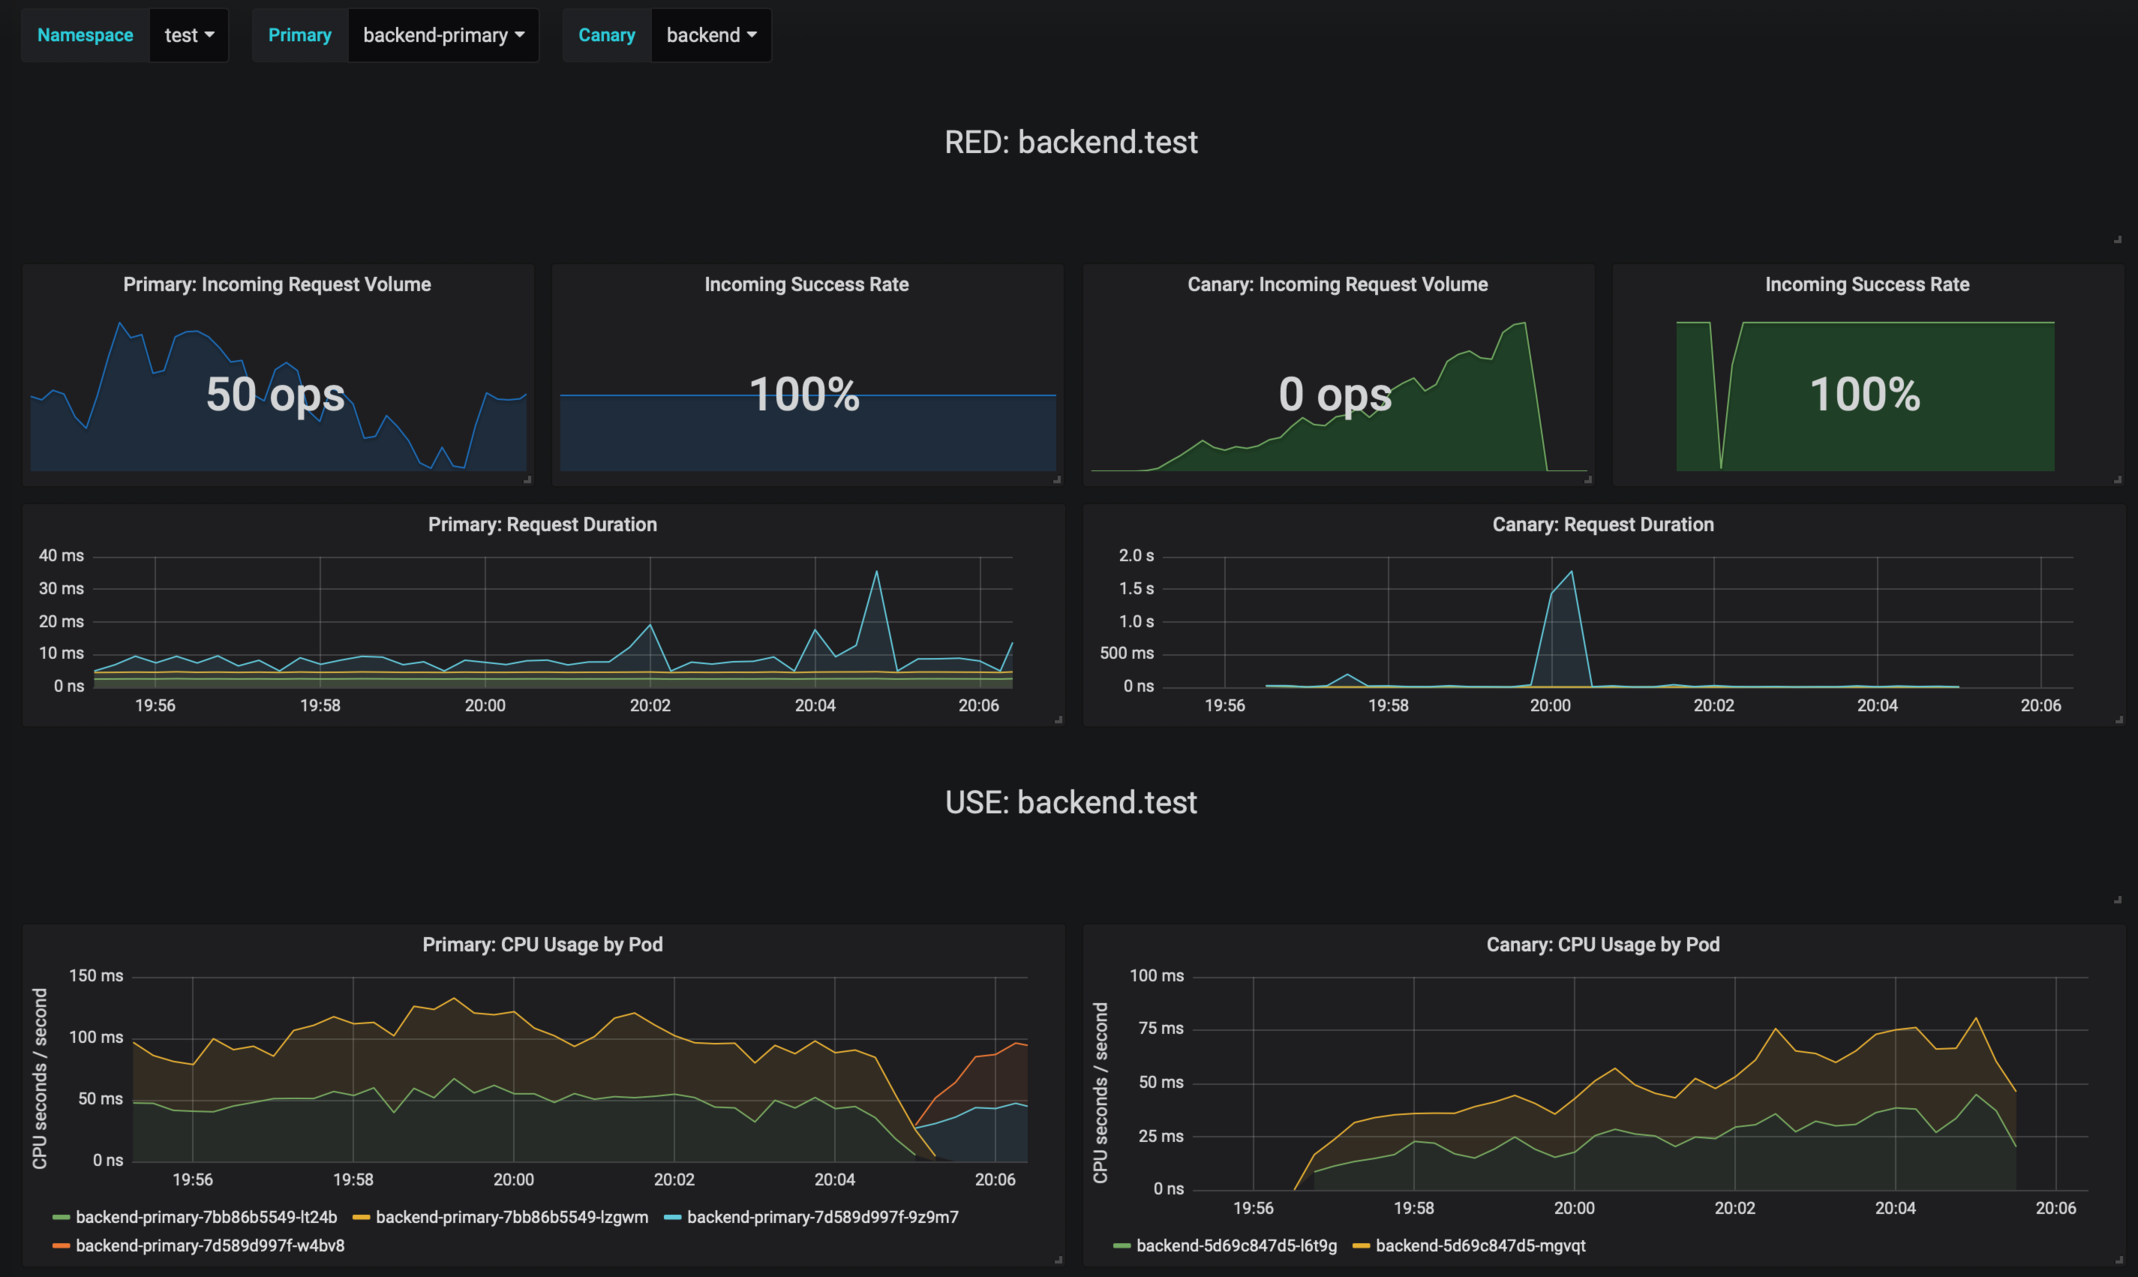The width and height of the screenshot is (2138, 1277).
Task: Open the Primary "backend-primary" dropdown
Action: tap(443, 34)
